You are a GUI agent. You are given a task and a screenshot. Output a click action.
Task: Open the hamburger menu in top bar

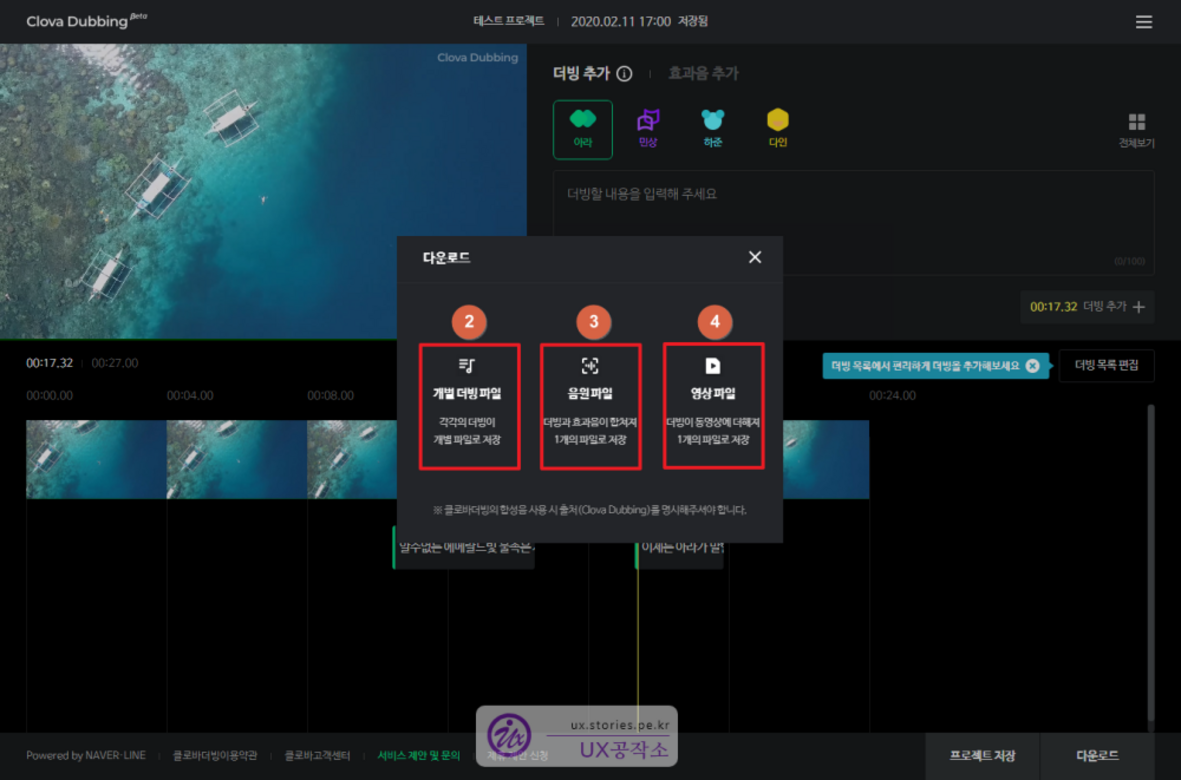(1144, 22)
